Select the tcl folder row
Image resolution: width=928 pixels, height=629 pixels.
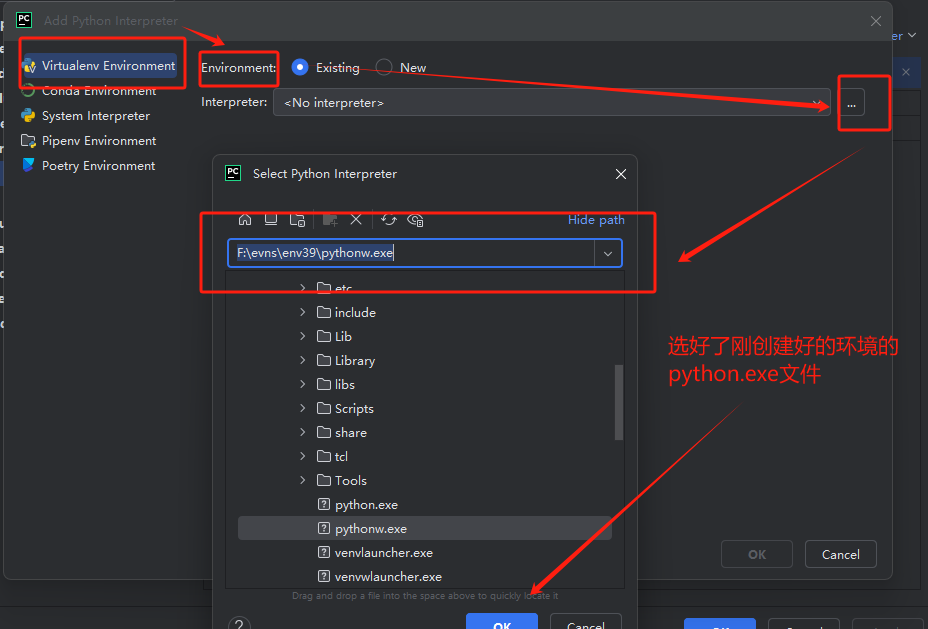point(425,456)
